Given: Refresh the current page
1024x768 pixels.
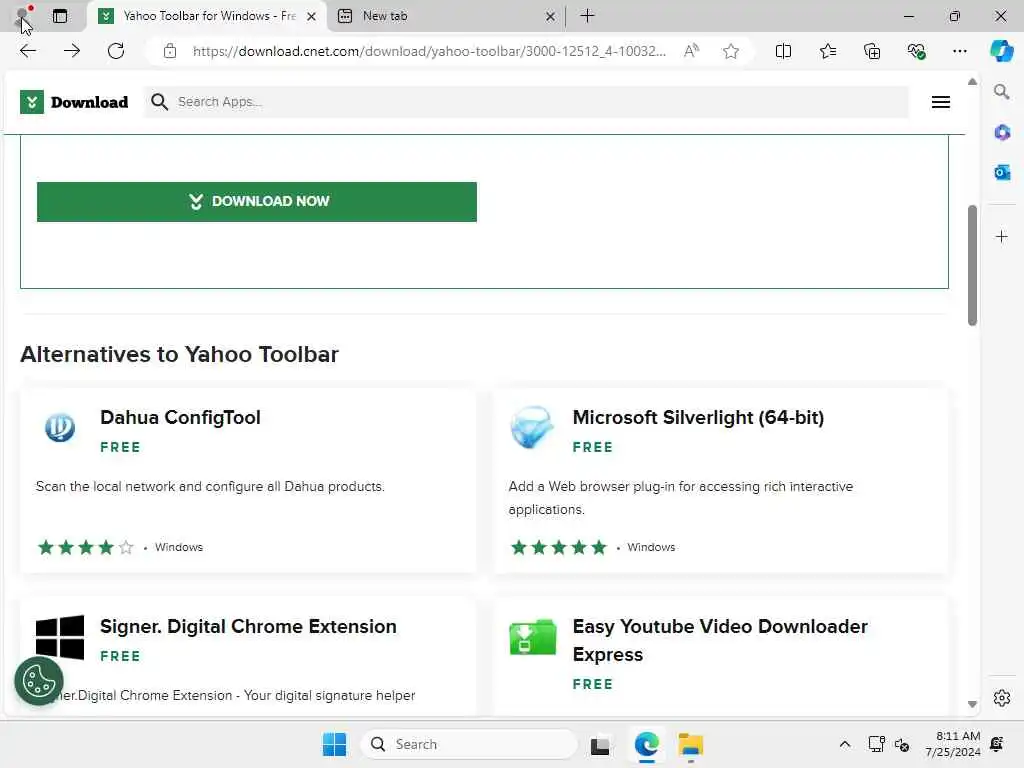Looking at the screenshot, I should 116,51.
